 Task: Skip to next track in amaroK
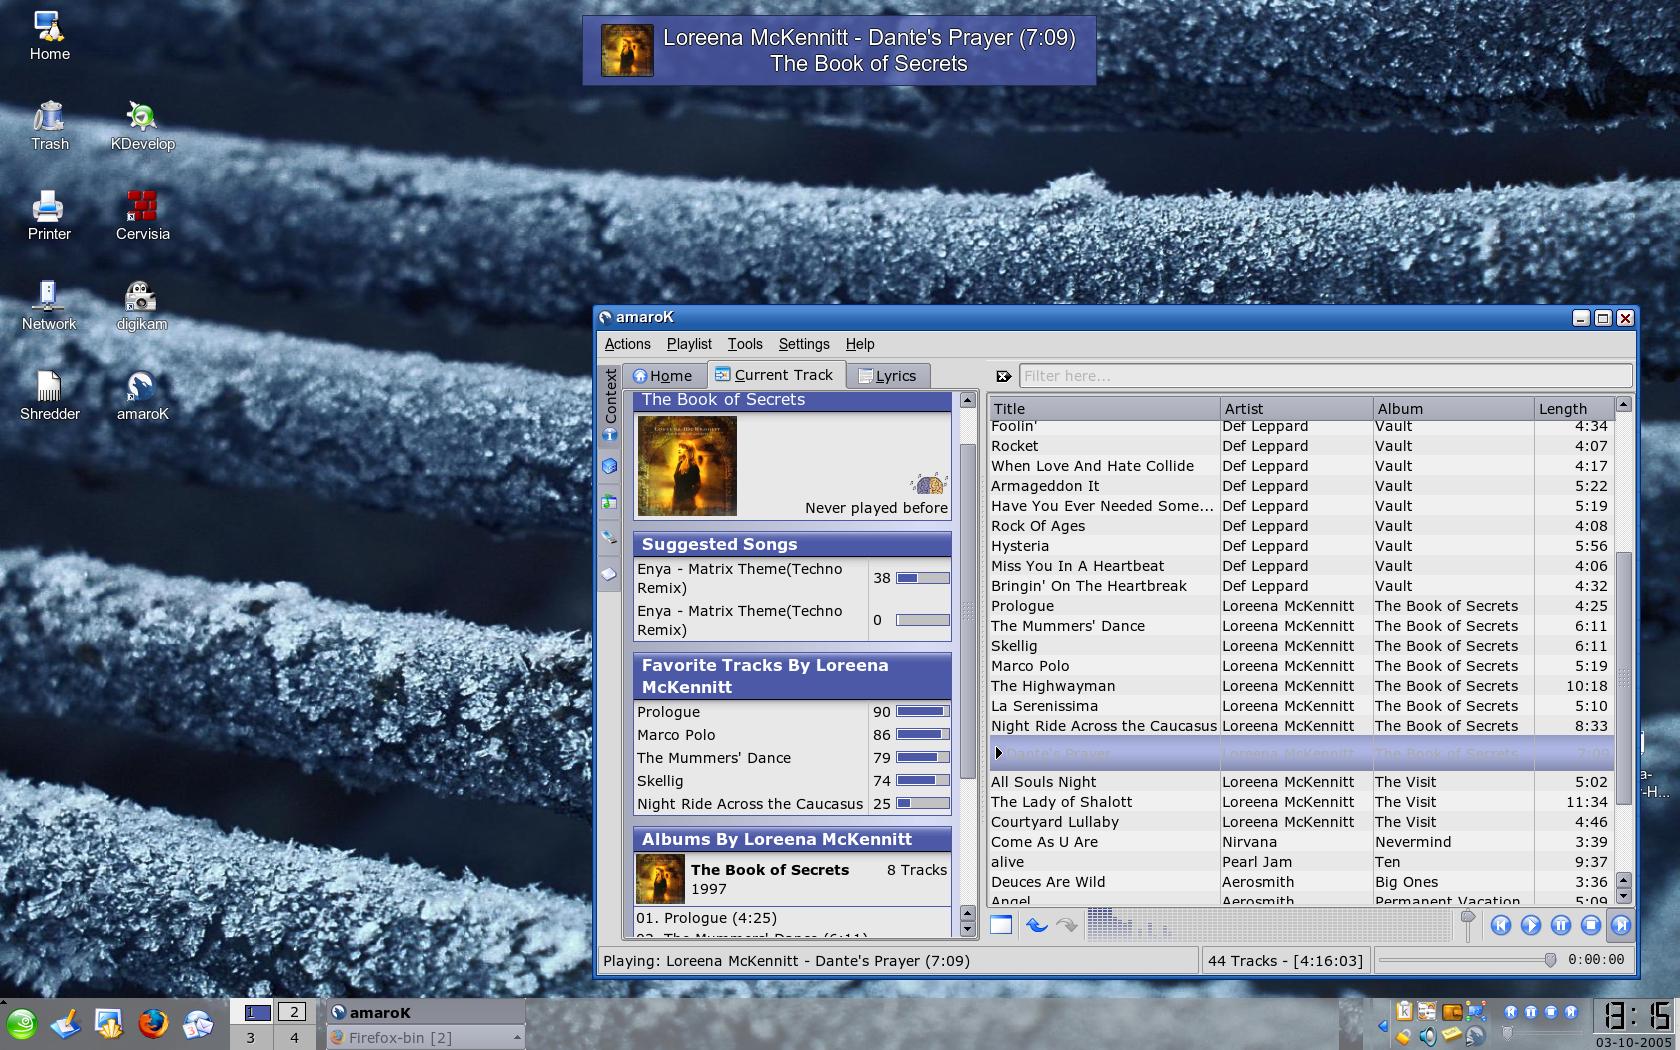[x=1620, y=925]
